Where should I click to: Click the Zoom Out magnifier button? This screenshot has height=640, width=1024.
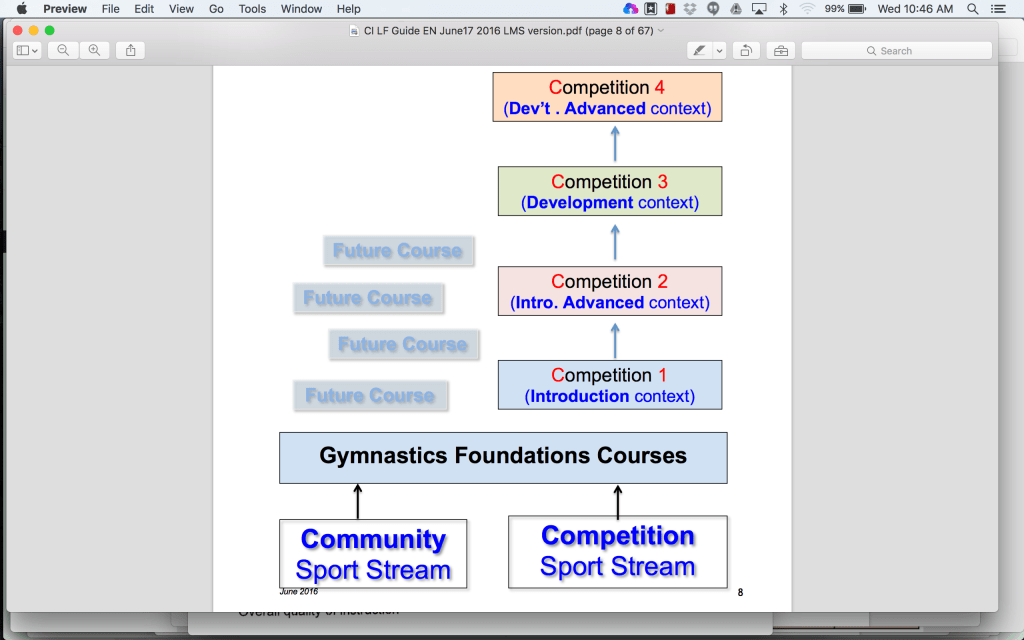[63, 50]
